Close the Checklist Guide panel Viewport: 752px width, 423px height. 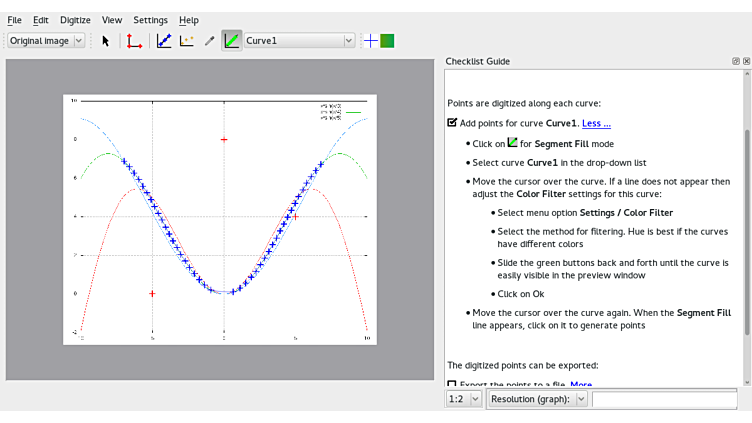(746, 61)
